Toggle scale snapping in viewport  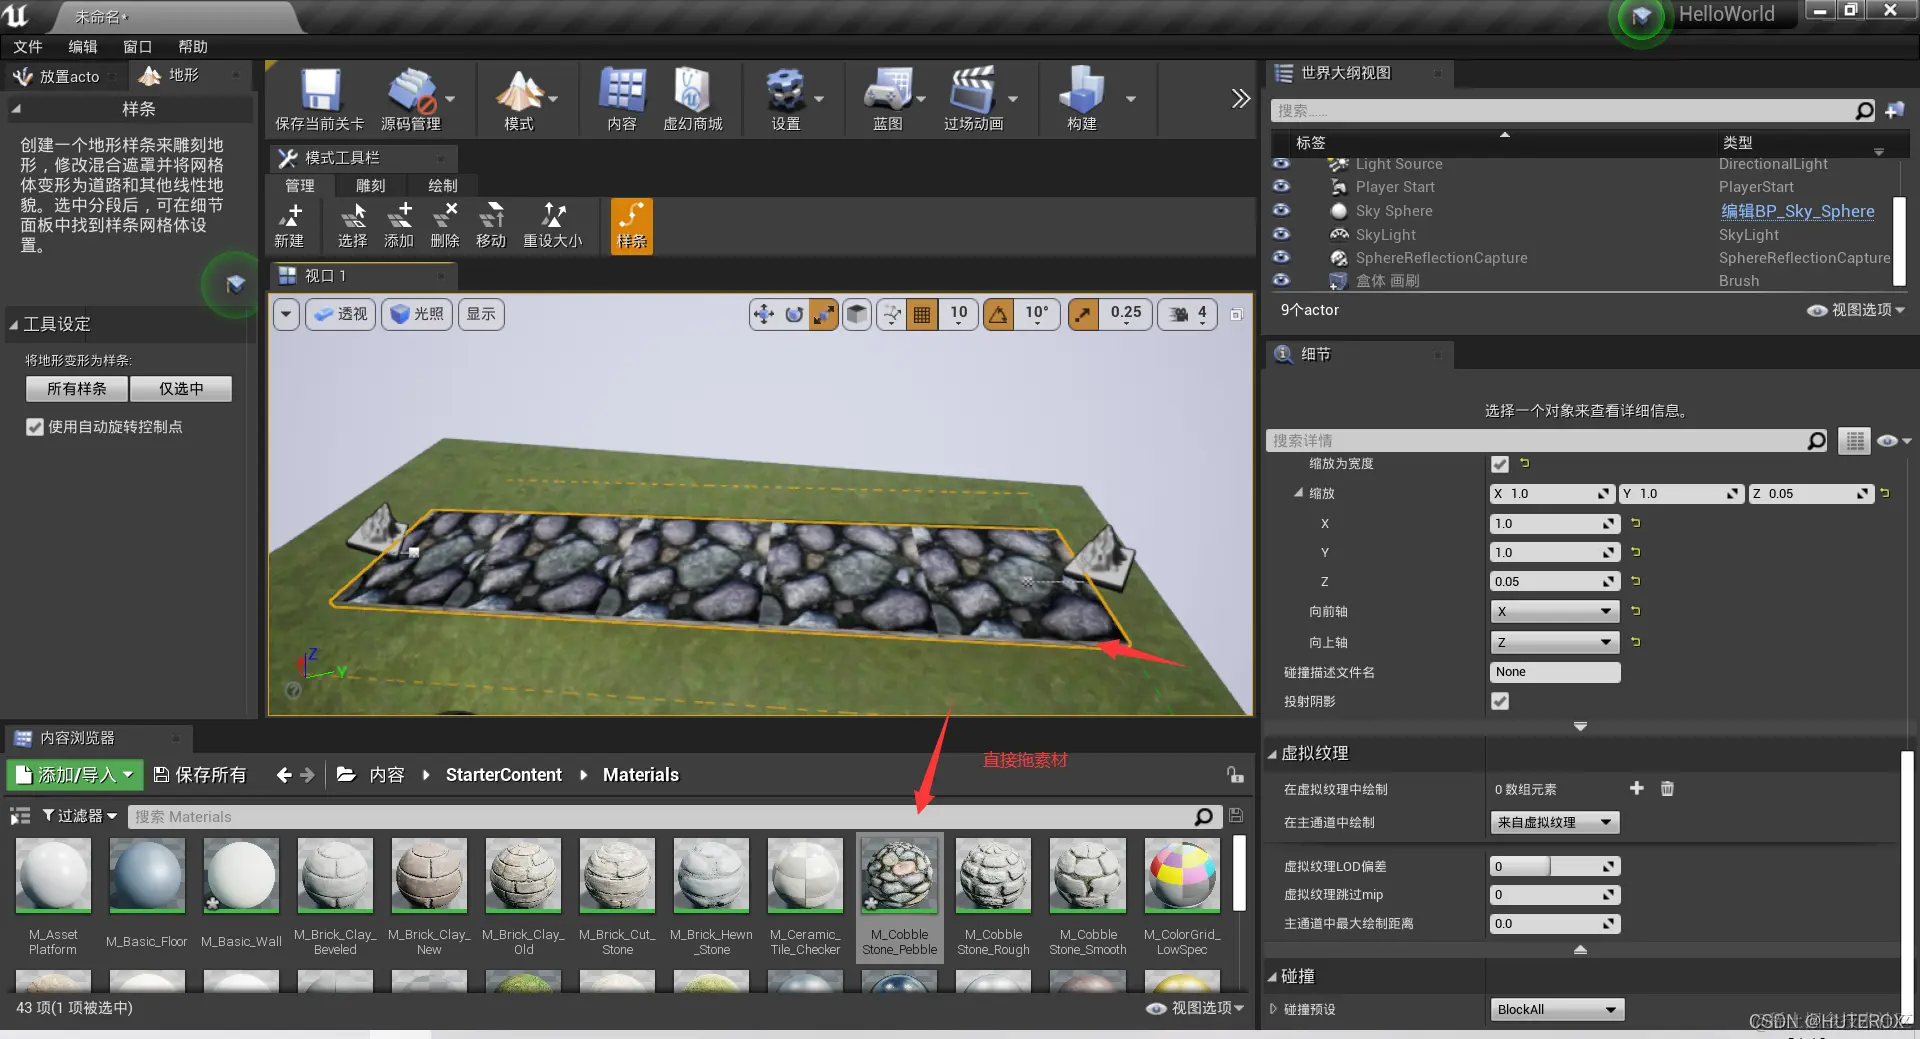[x=1083, y=314]
